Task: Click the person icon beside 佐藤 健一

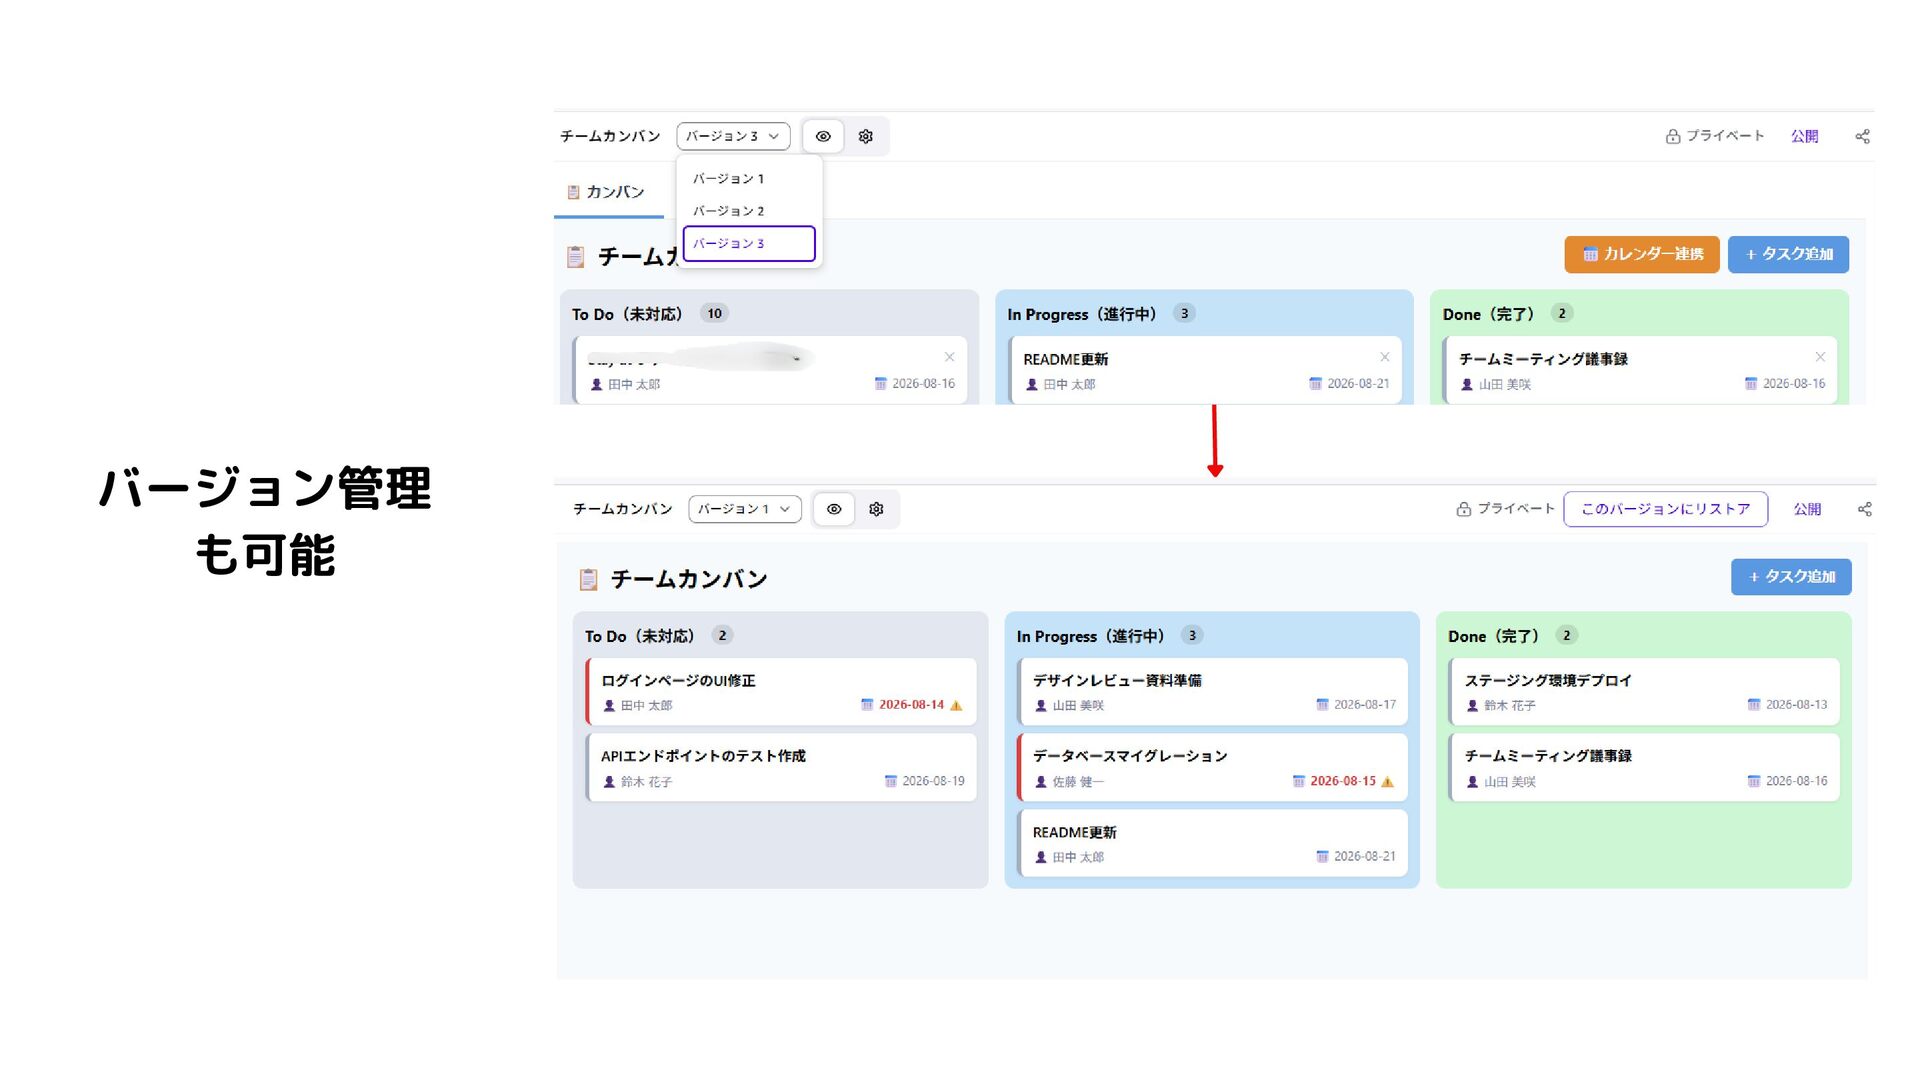Action: coord(1041,782)
